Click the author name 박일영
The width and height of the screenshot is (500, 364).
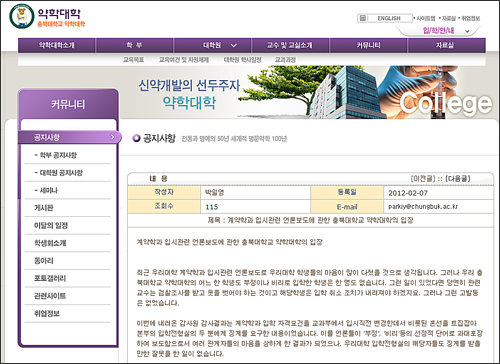pyautogui.click(x=214, y=193)
